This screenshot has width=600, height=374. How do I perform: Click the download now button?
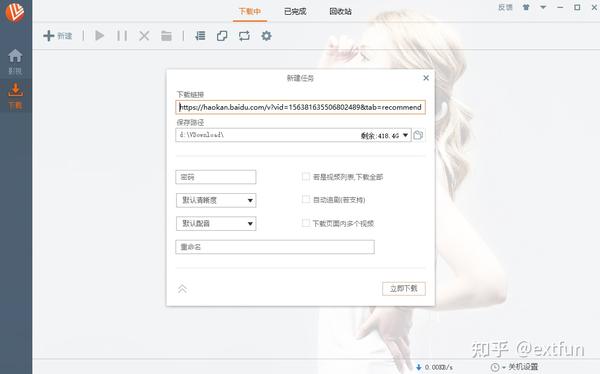[404, 289]
